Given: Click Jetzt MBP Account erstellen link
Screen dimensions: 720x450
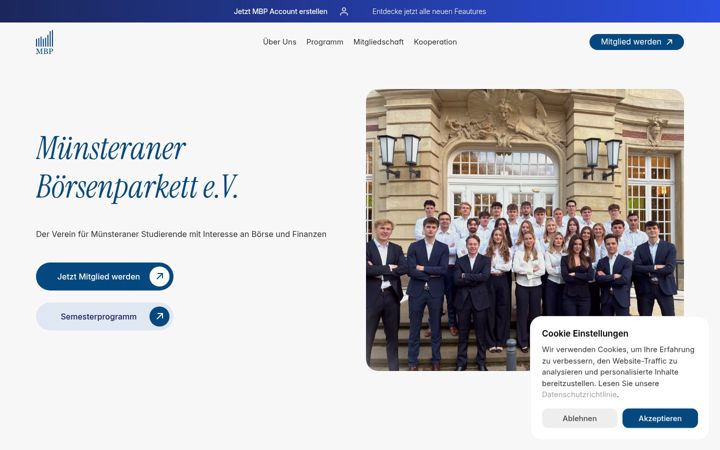Looking at the screenshot, I should [x=281, y=11].
